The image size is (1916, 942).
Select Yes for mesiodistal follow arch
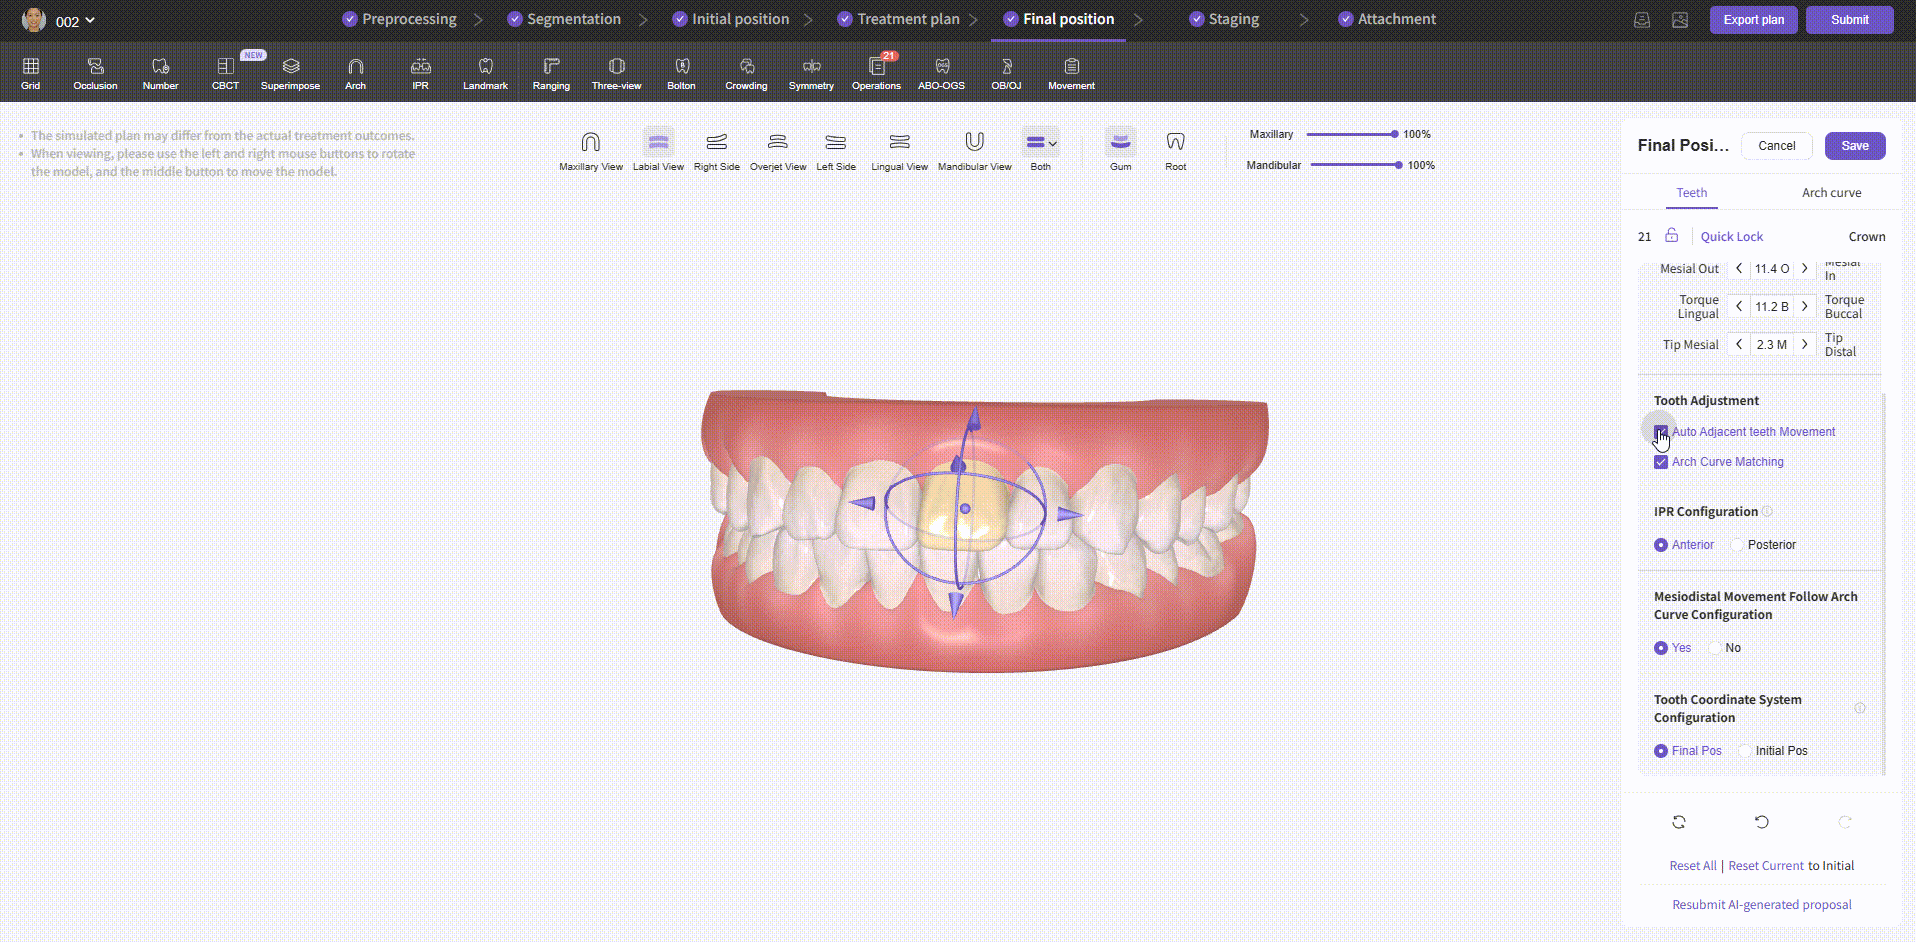point(1661,648)
